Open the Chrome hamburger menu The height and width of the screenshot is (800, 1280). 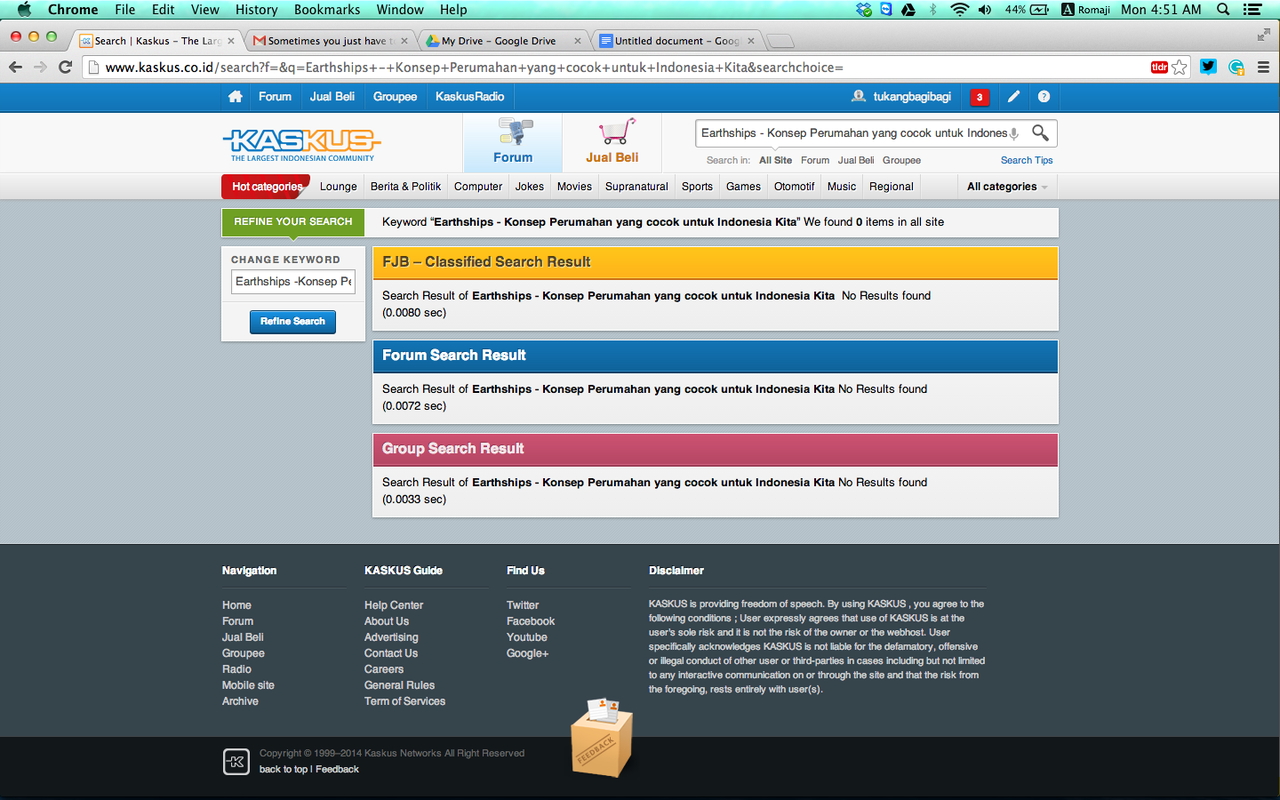tap(1264, 67)
